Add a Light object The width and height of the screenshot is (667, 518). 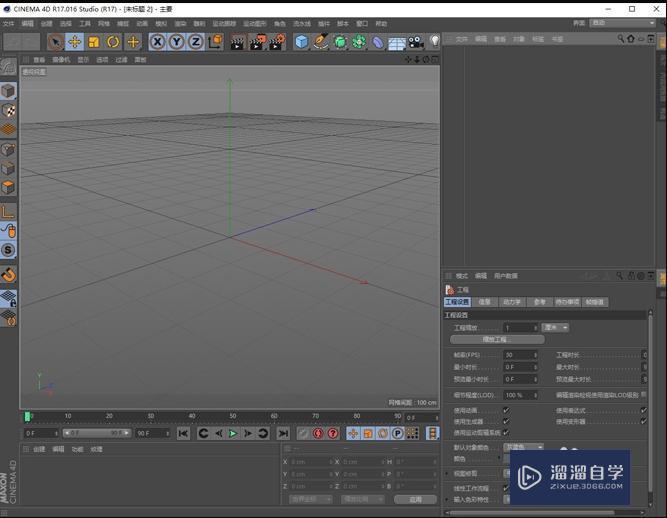435,42
